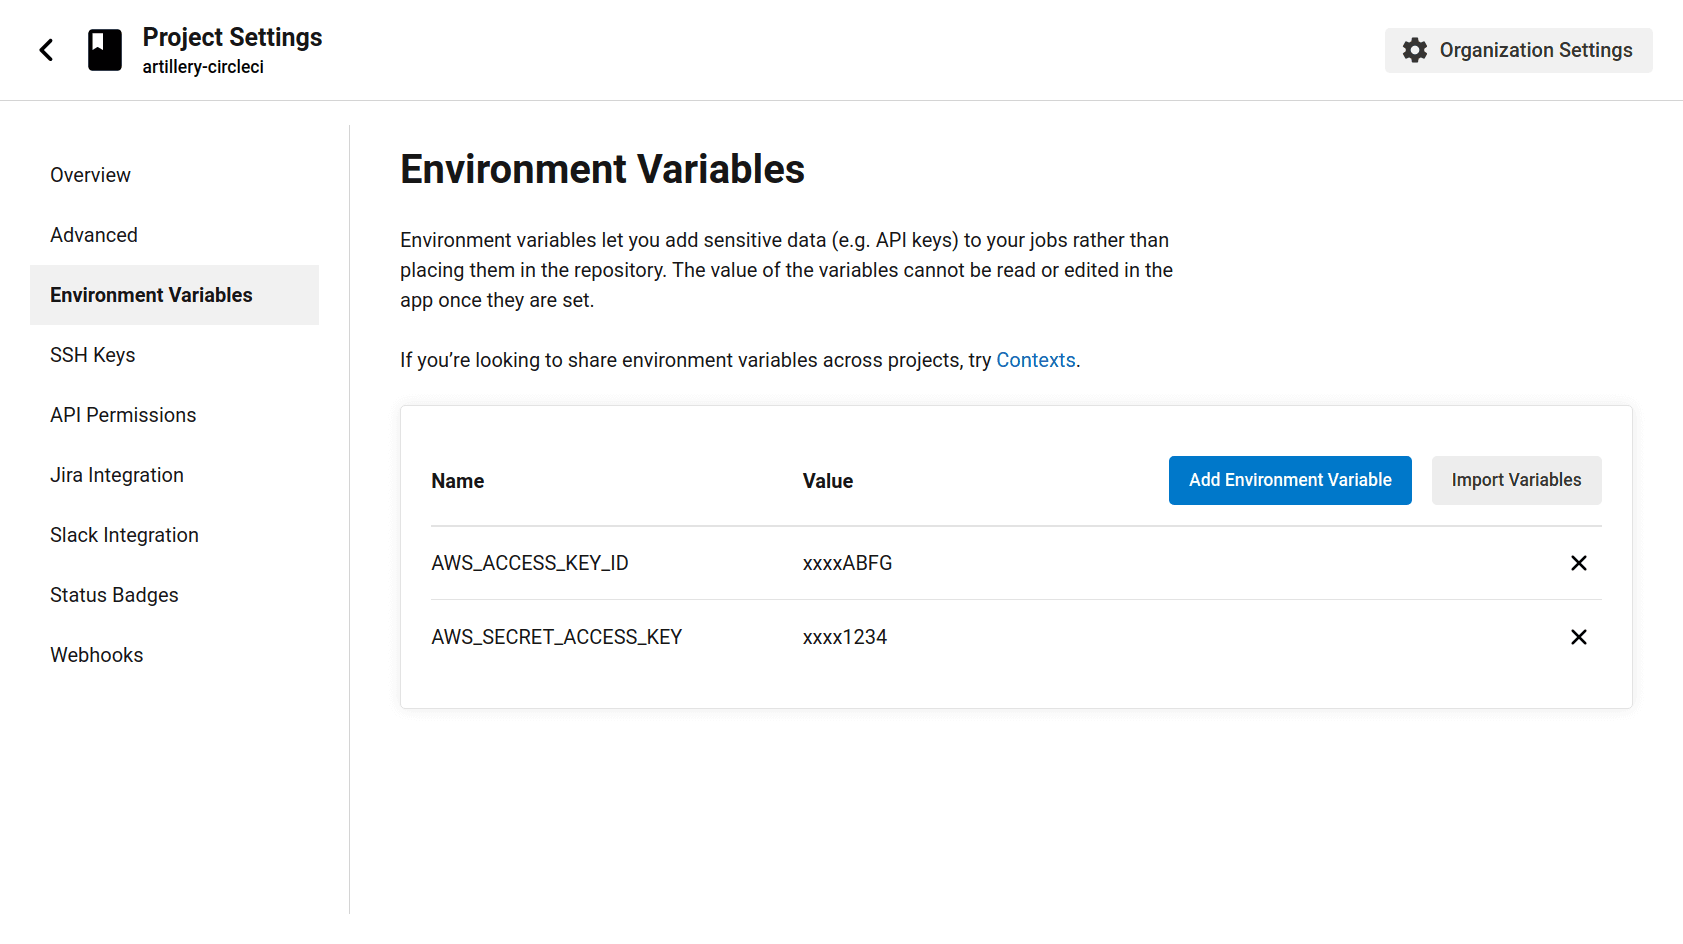1683x944 pixels.
Task: Go to Jira Integration
Action: pyautogui.click(x=116, y=474)
